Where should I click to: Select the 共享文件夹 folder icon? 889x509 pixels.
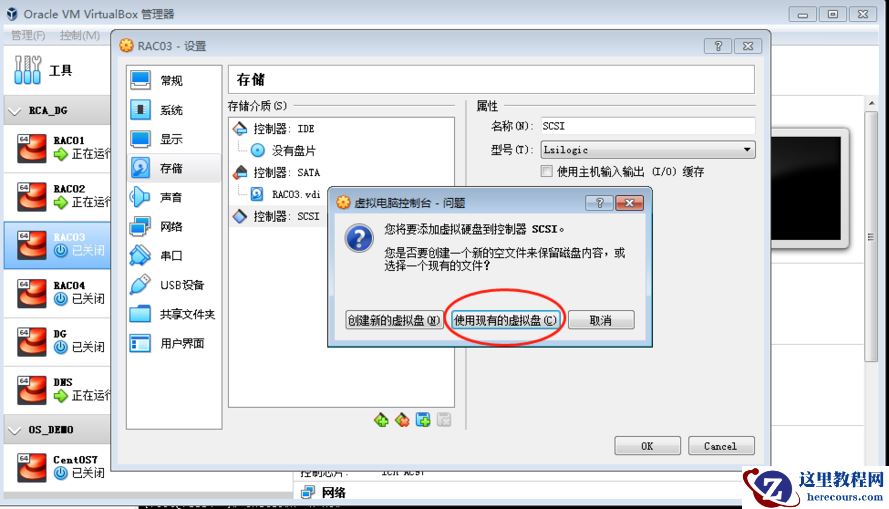click(140, 313)
